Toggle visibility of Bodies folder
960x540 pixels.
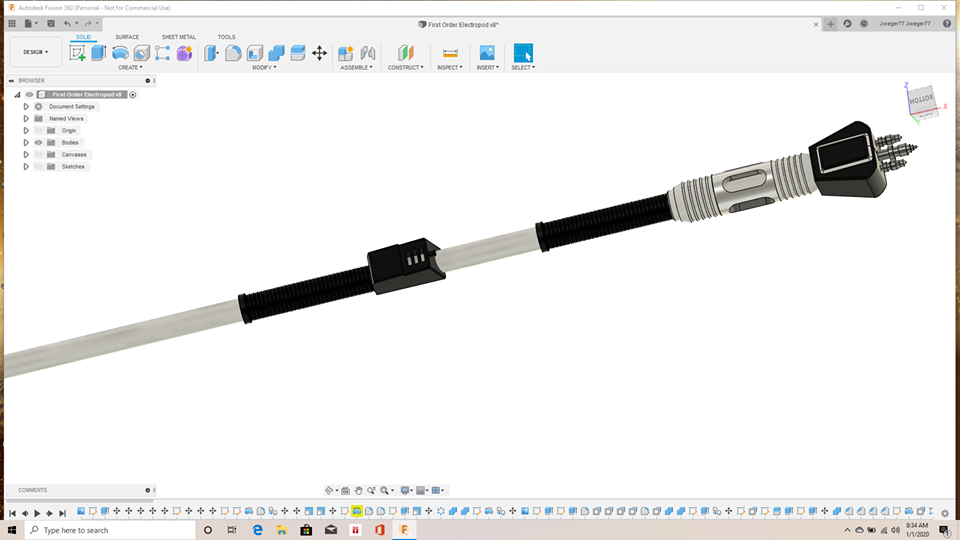(39, 143)
